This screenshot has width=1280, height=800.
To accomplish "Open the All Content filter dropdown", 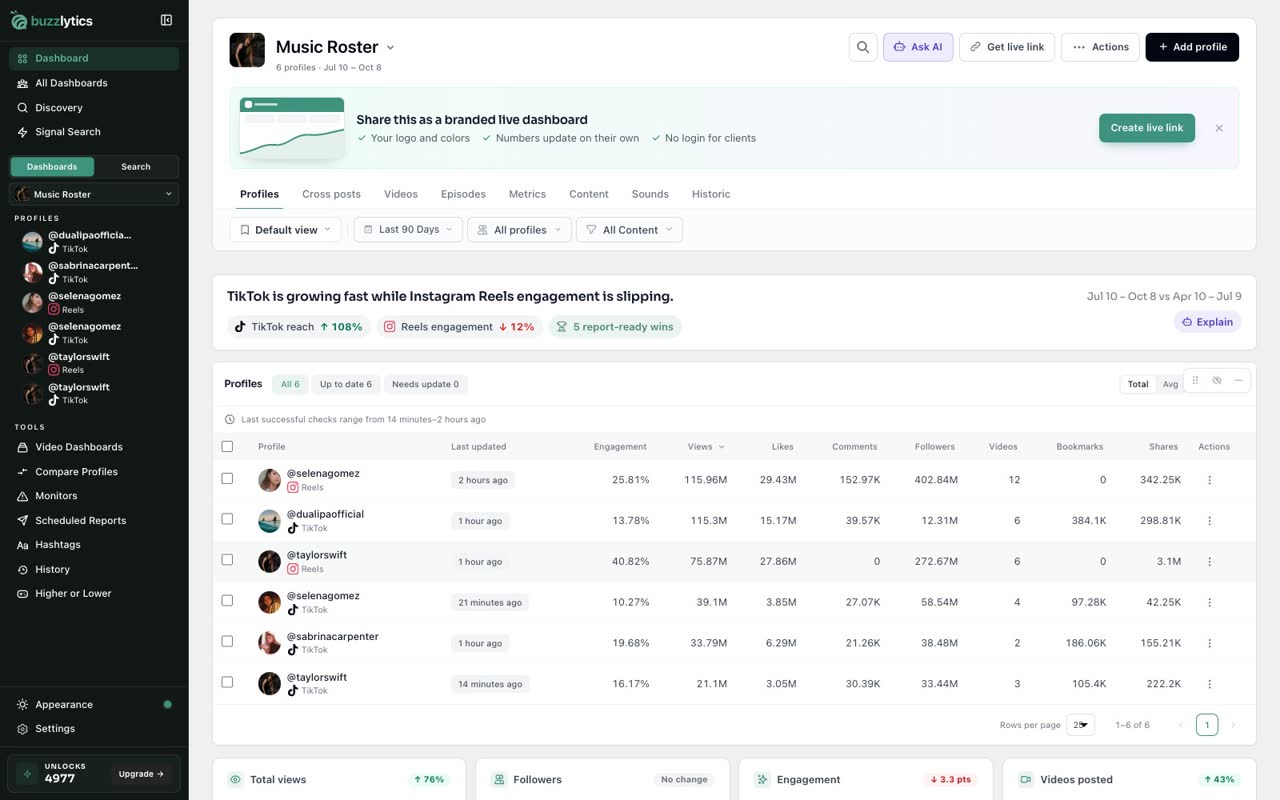I will (630, 230).
